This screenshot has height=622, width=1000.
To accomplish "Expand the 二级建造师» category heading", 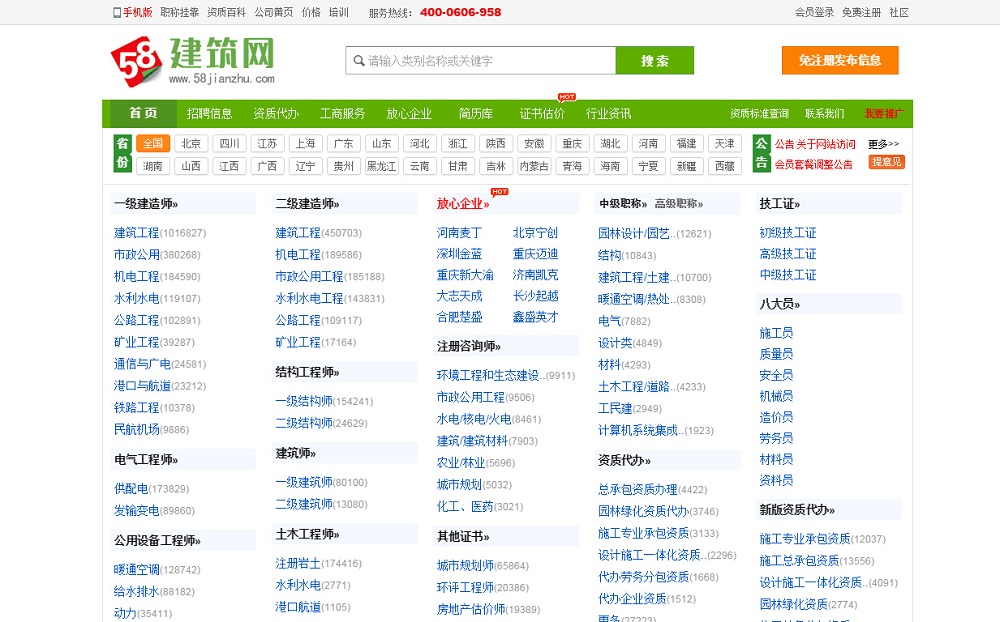I will [x=307, y=204].
